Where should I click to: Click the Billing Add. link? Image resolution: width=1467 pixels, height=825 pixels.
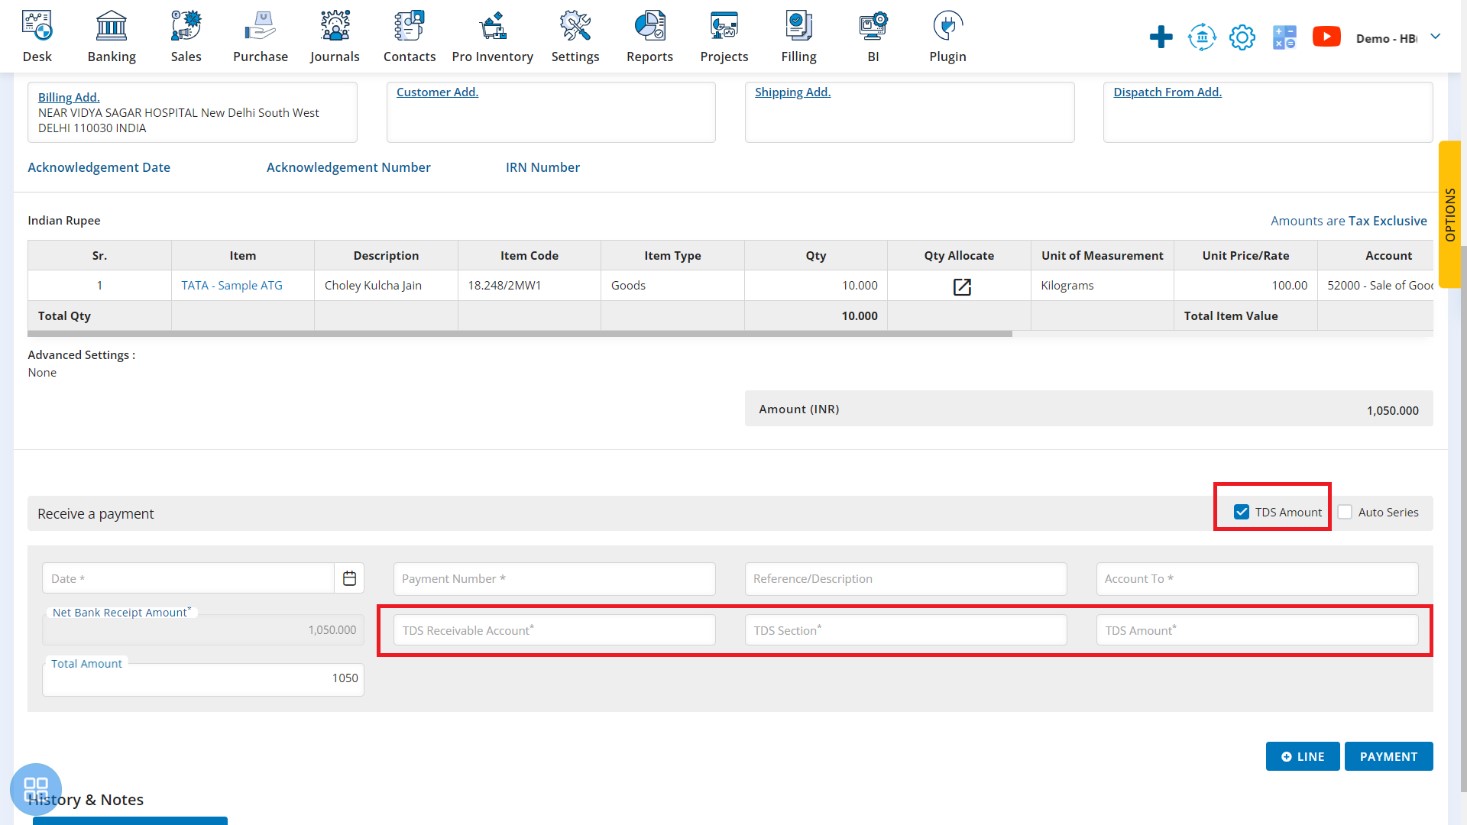(x=69, y=97)
